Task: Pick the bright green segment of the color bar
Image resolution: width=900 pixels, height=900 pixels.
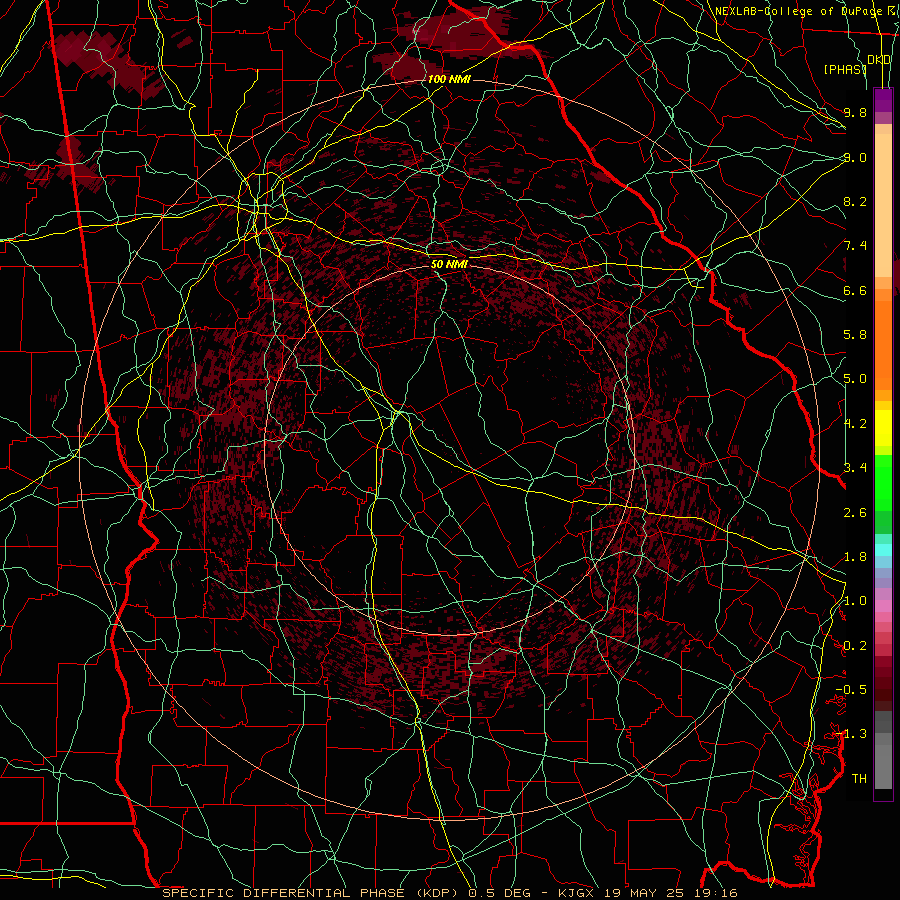Action: (883, 483)
